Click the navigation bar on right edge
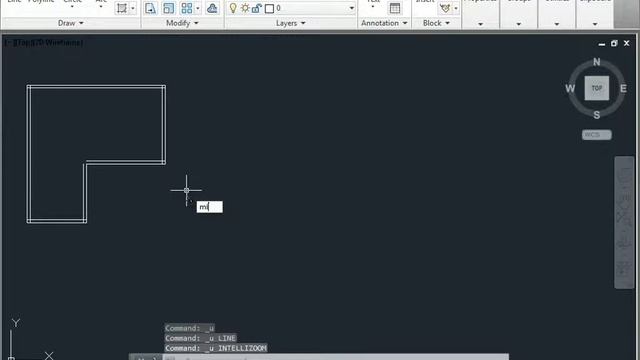640x360 pixels. click(624, 222)
